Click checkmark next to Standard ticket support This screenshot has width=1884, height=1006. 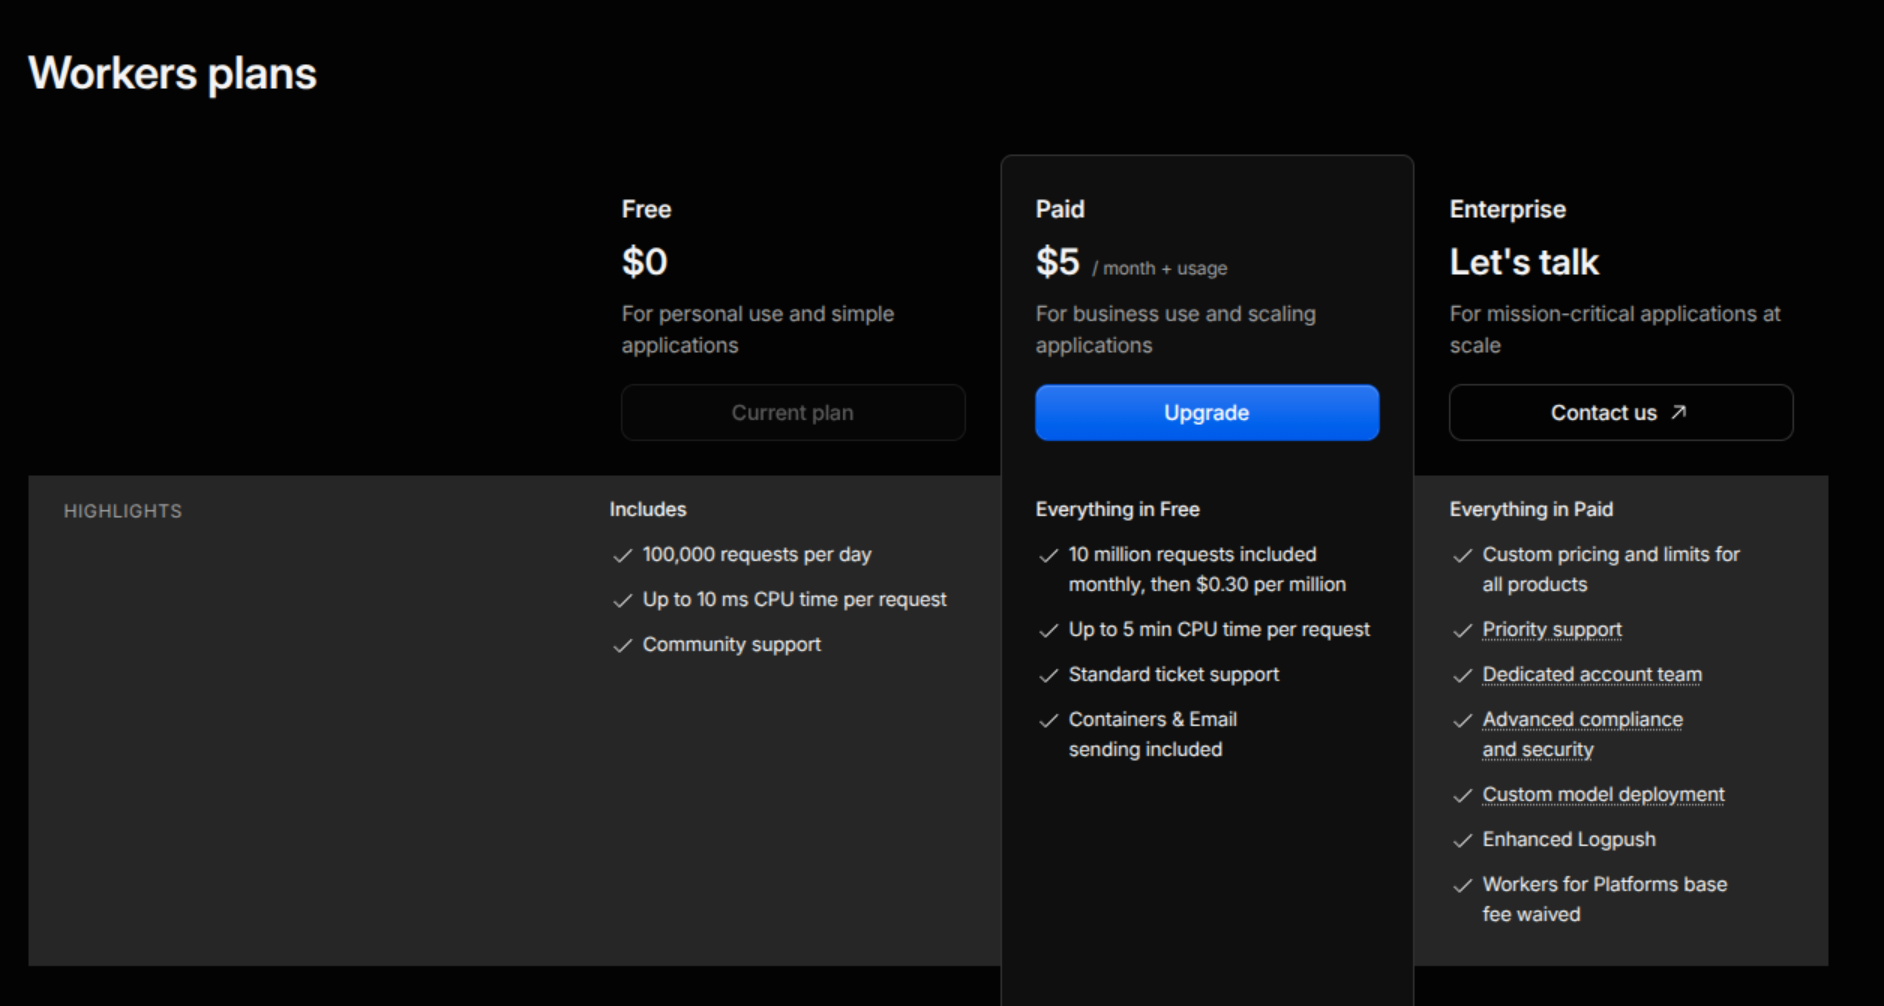[1049, 675]
